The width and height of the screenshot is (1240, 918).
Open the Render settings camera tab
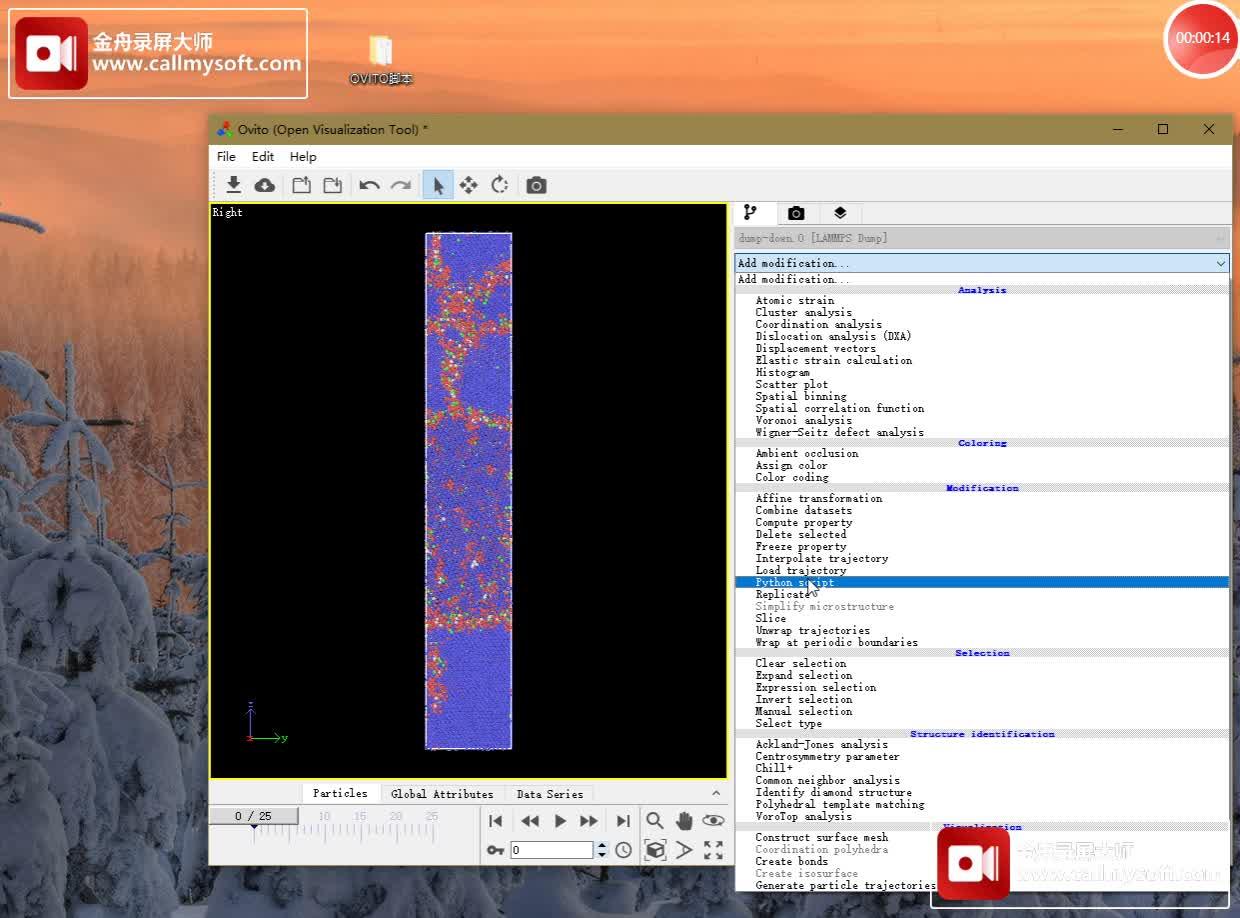[796, 213]
